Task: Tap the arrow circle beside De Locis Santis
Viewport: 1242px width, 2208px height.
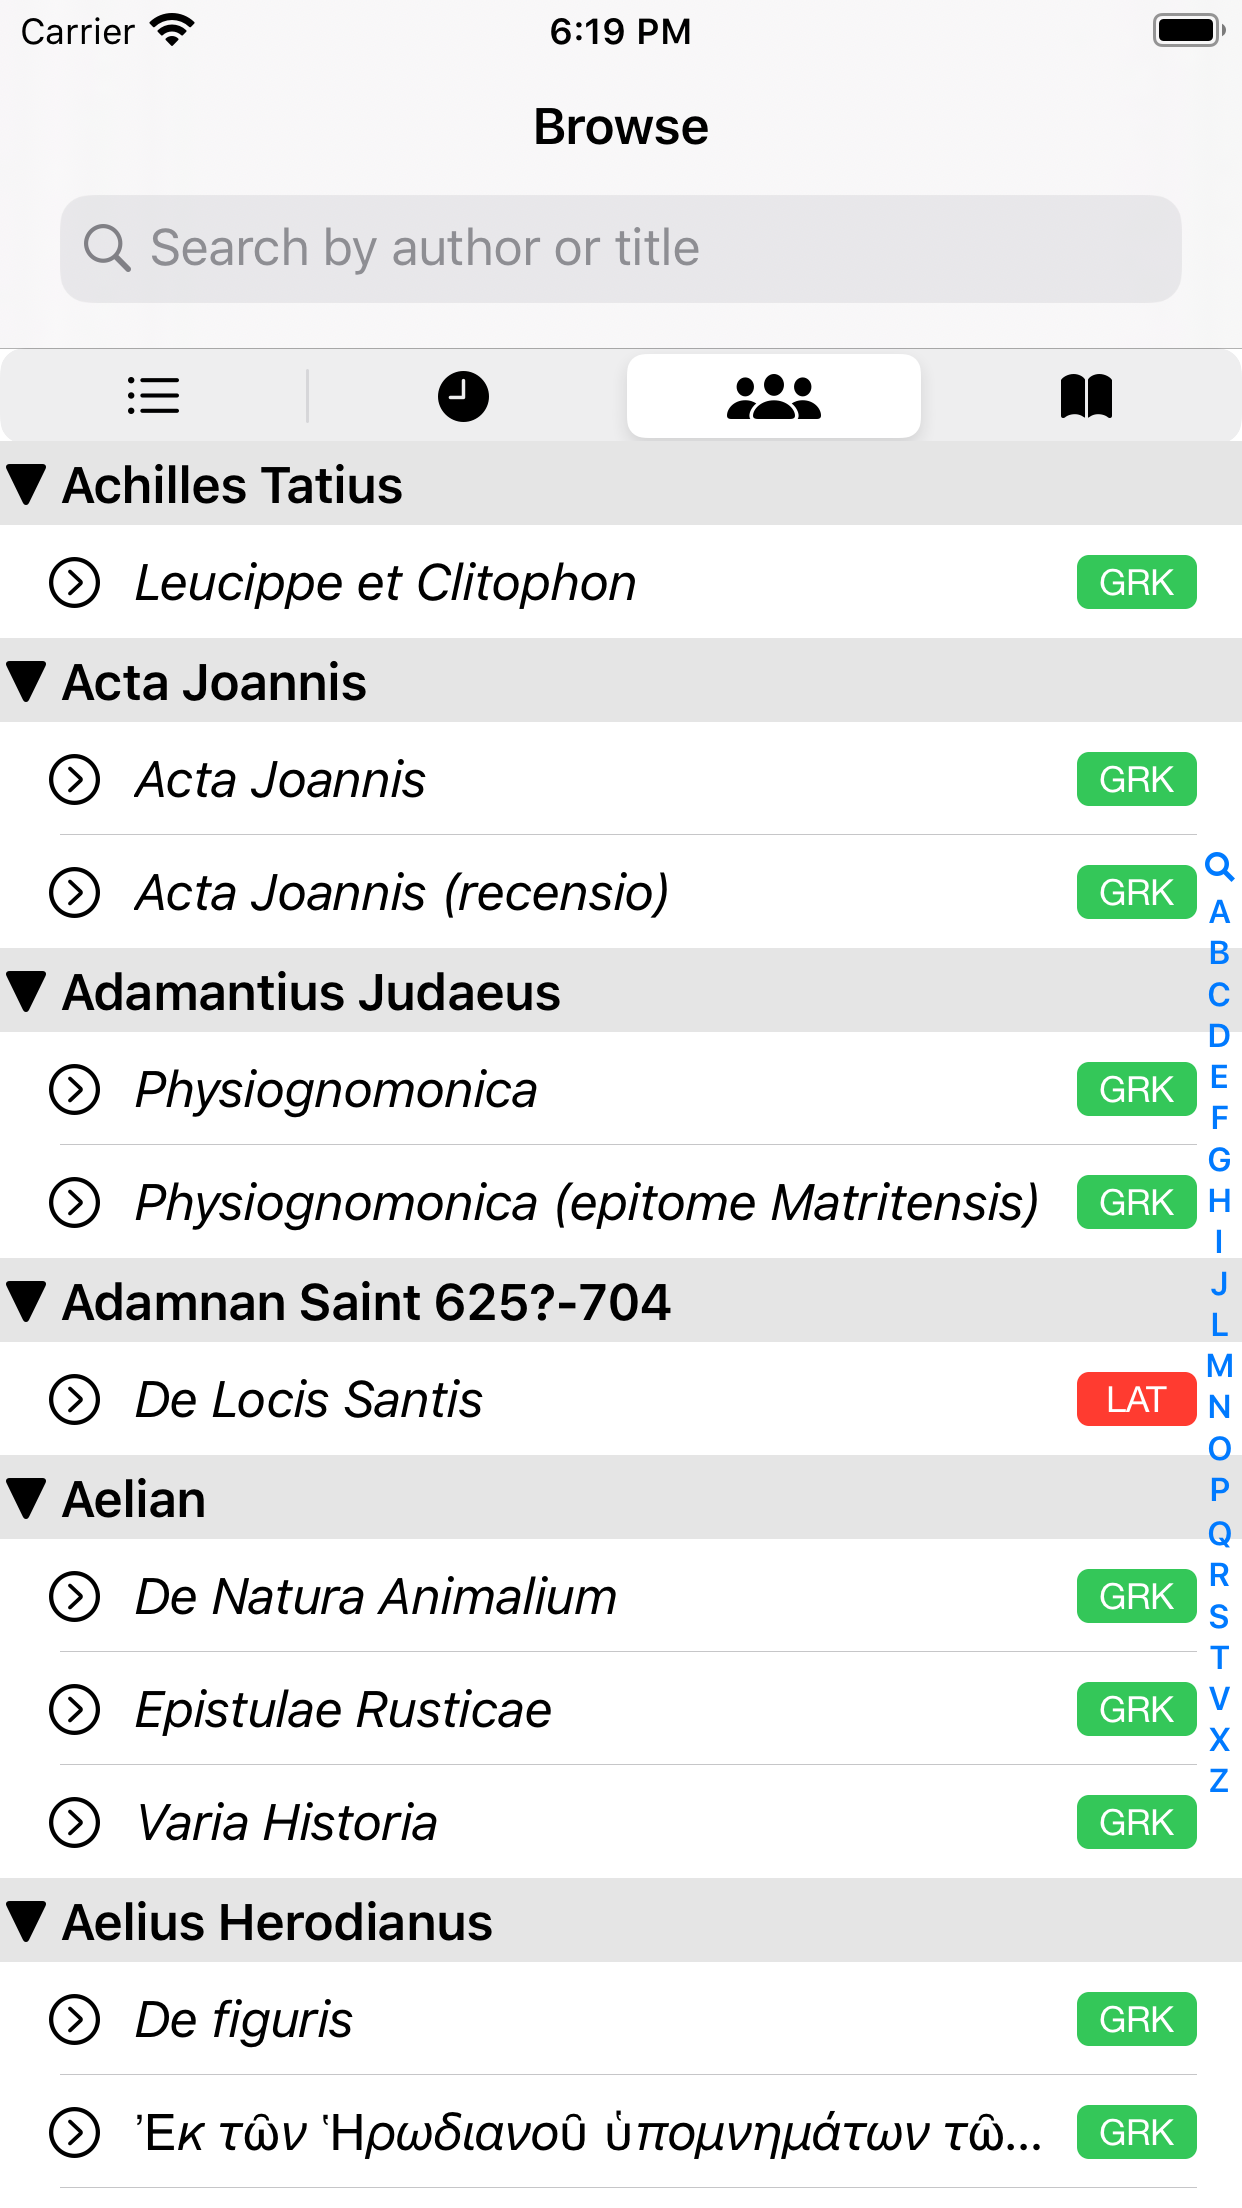Action: click(75, 1399)
